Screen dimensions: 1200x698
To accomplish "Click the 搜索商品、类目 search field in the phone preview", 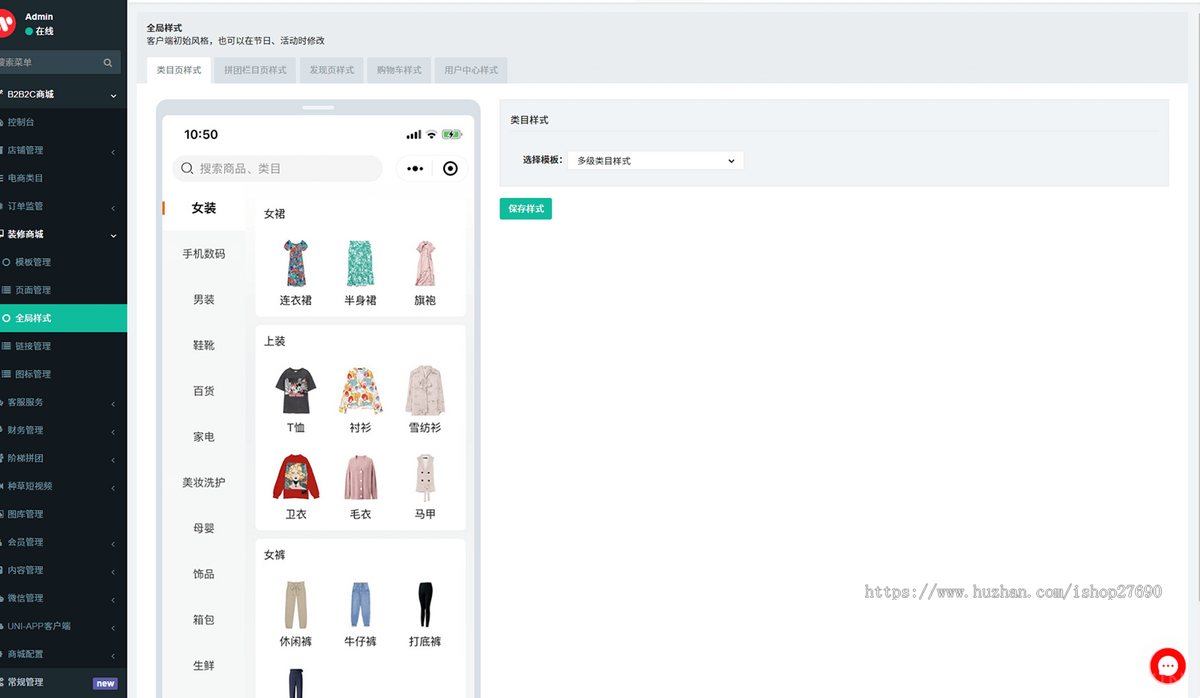I will pos(278,169).
